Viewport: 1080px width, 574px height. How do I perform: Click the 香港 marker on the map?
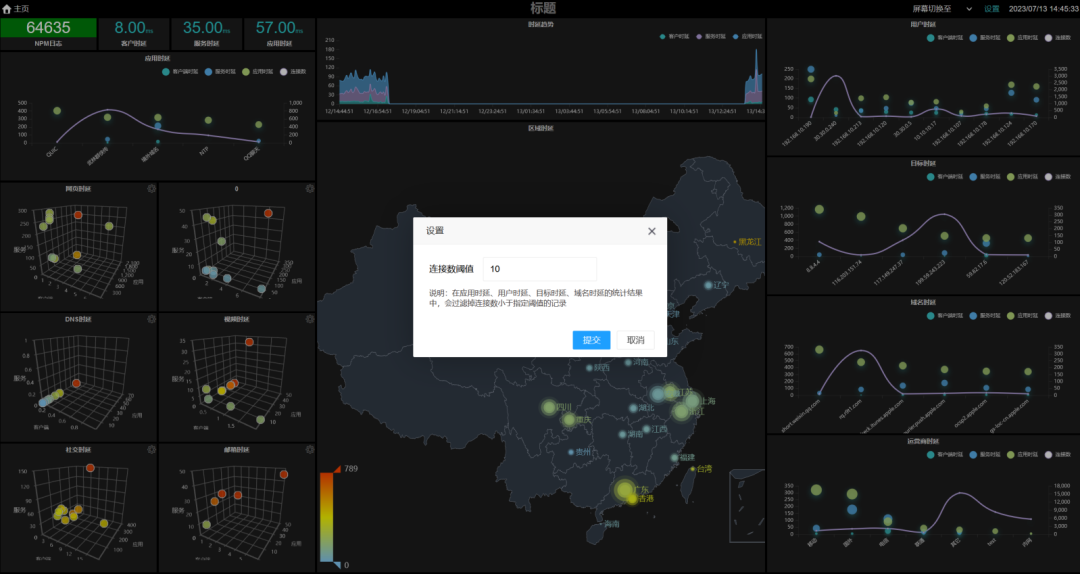tap(632, 499)
